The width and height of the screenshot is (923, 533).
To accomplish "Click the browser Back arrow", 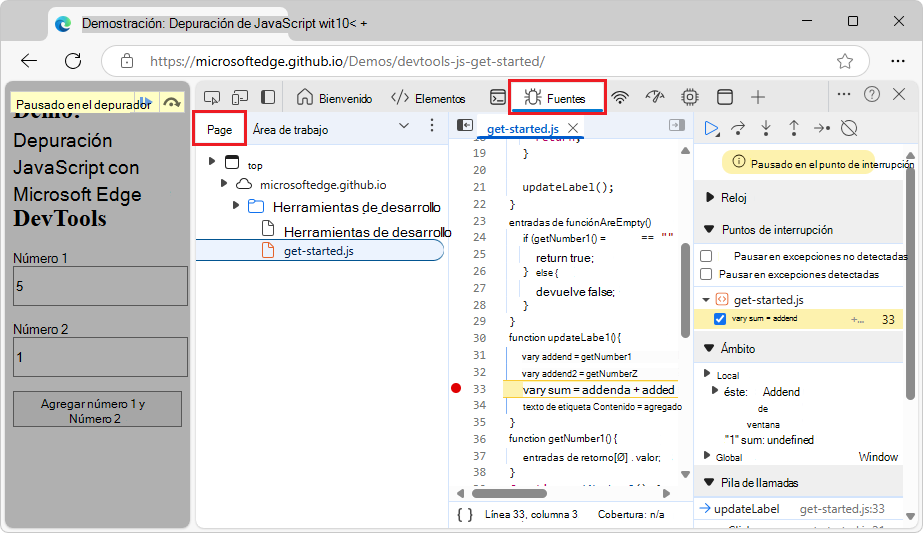I will pos(29,61).
